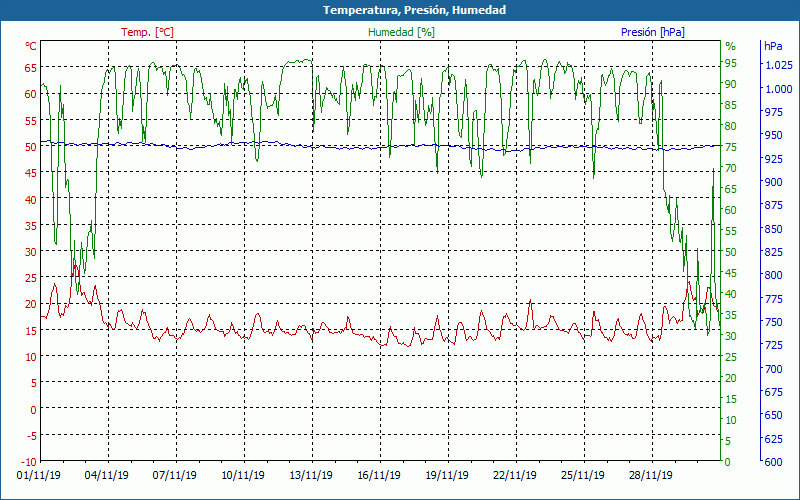
Task: Click '775' on the pressure axis
Action: (x=774, y=298)
